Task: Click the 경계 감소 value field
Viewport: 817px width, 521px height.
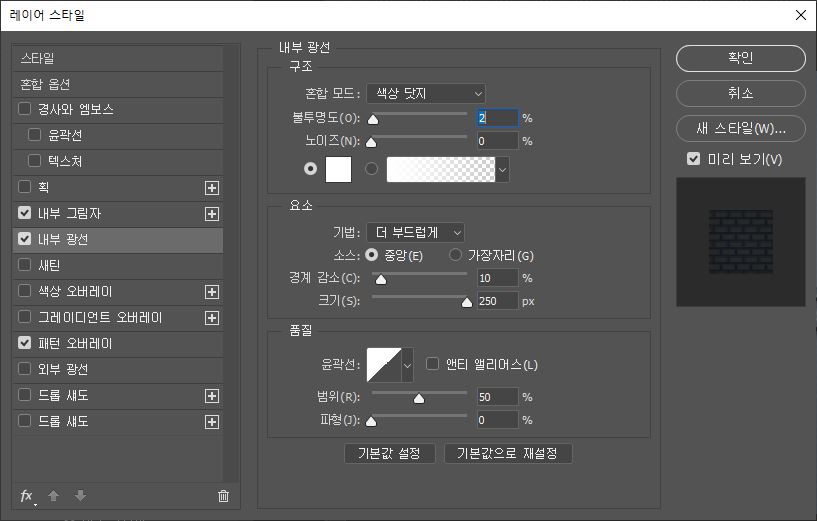Action: (498, 278)
